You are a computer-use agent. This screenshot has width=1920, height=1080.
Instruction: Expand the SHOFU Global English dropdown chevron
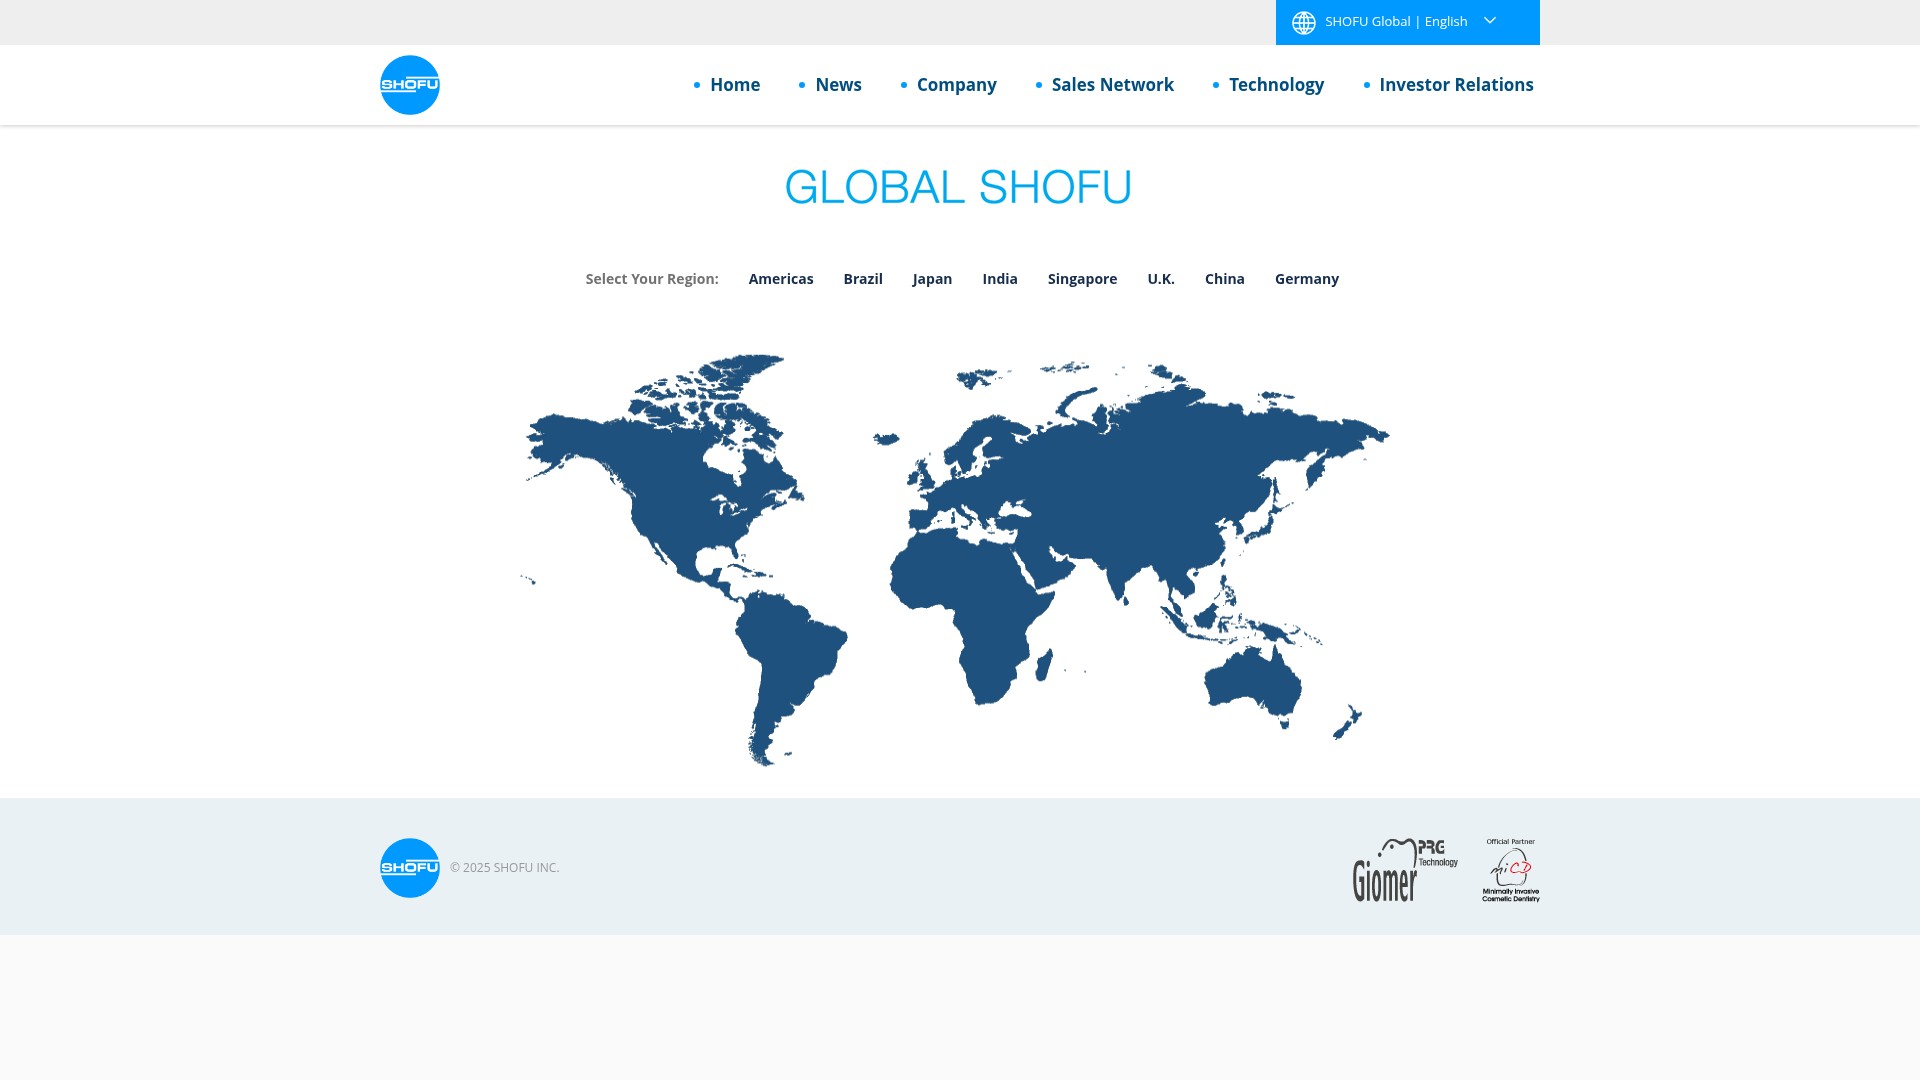(1489, 21)
